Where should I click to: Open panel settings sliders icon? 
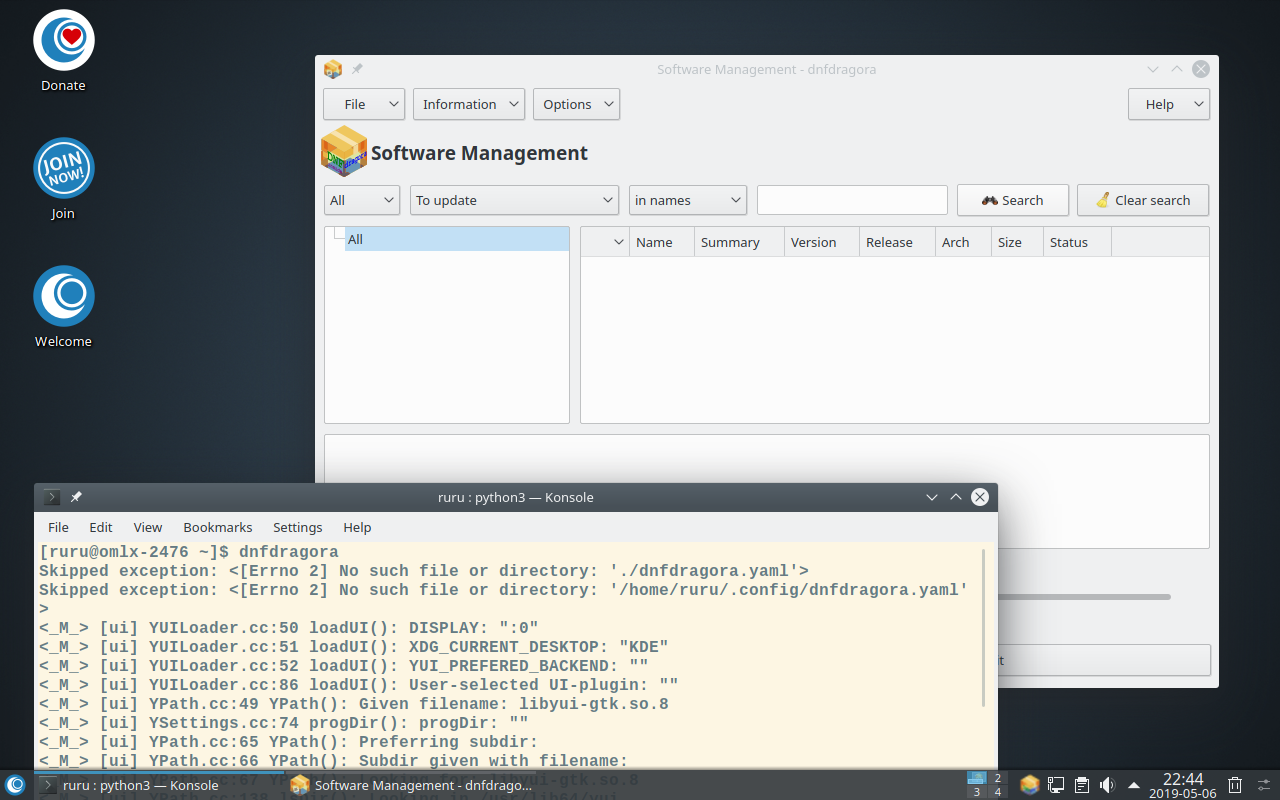pyautogui.click(x=1264, y=785)
